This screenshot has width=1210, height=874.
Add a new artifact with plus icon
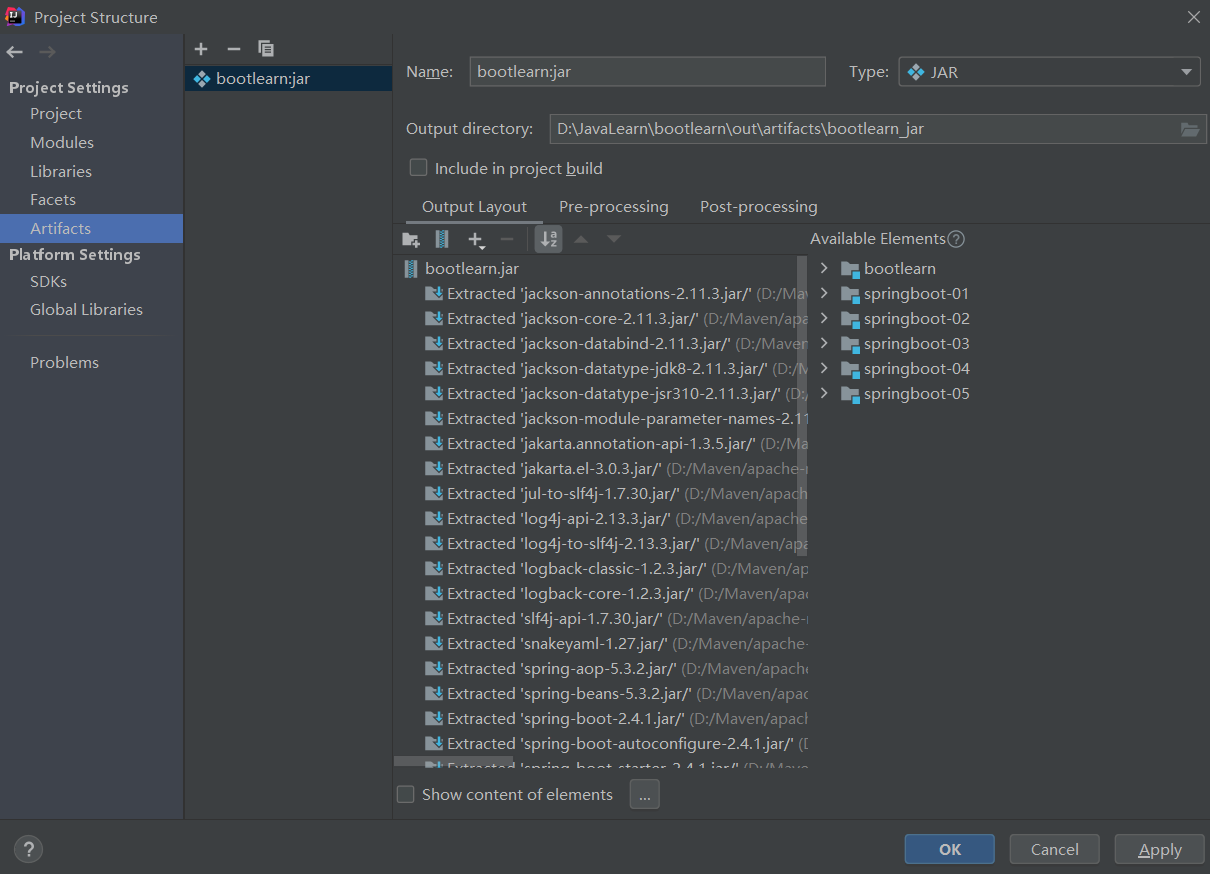201,49
